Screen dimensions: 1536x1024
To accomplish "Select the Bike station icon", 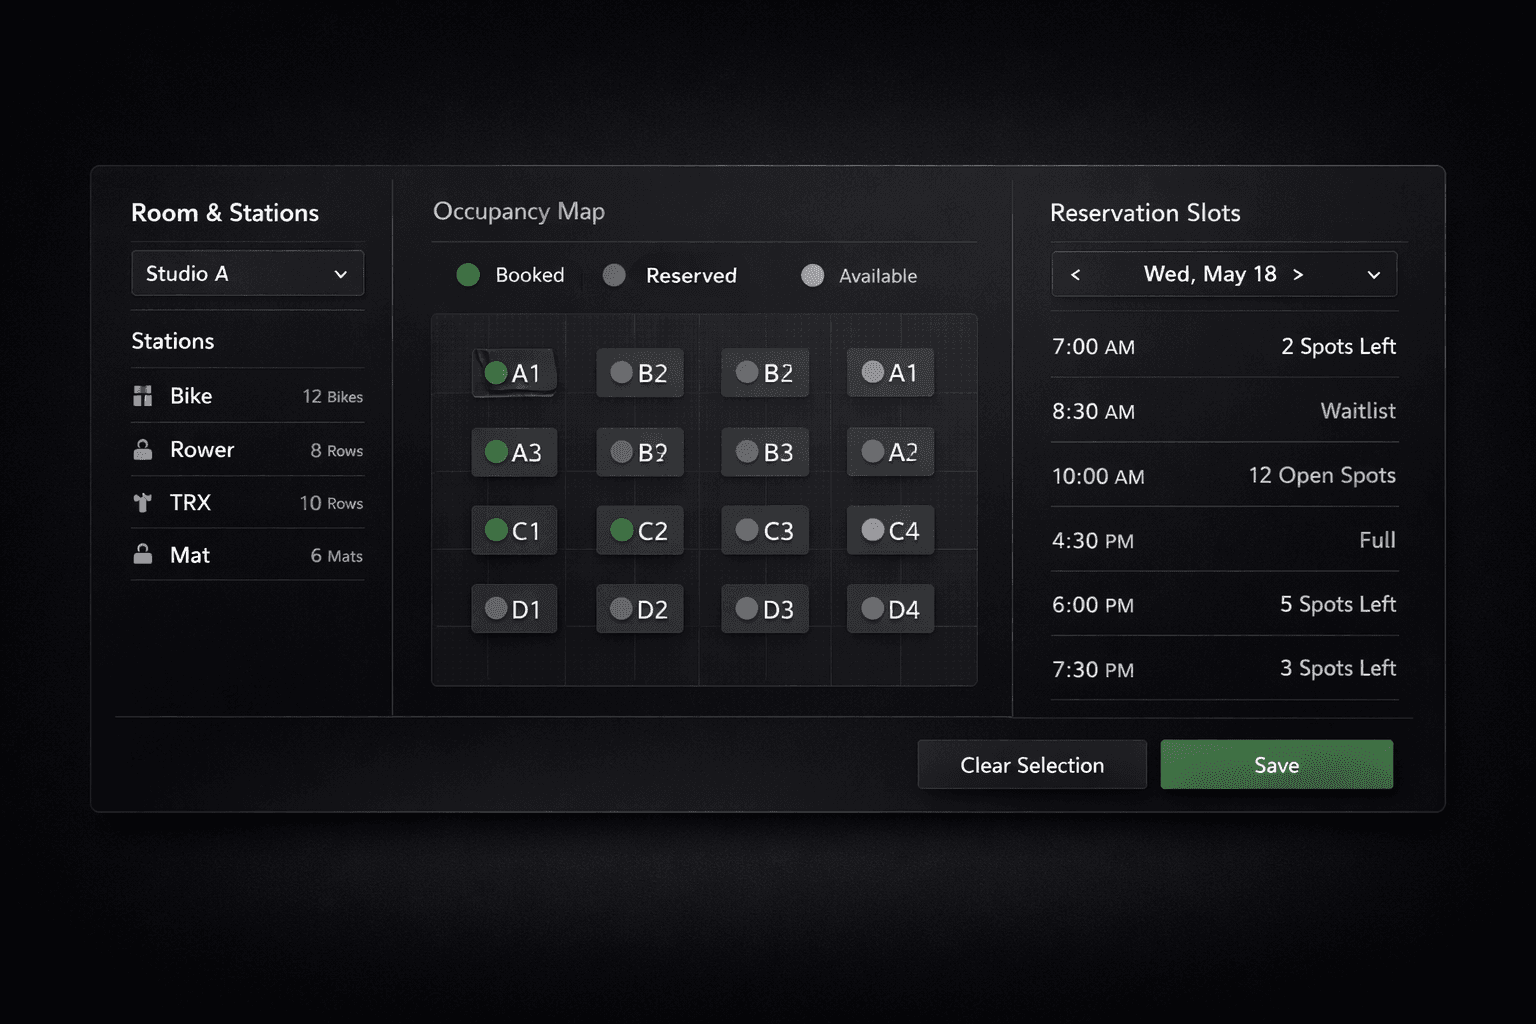I will [x=141, y=395].
